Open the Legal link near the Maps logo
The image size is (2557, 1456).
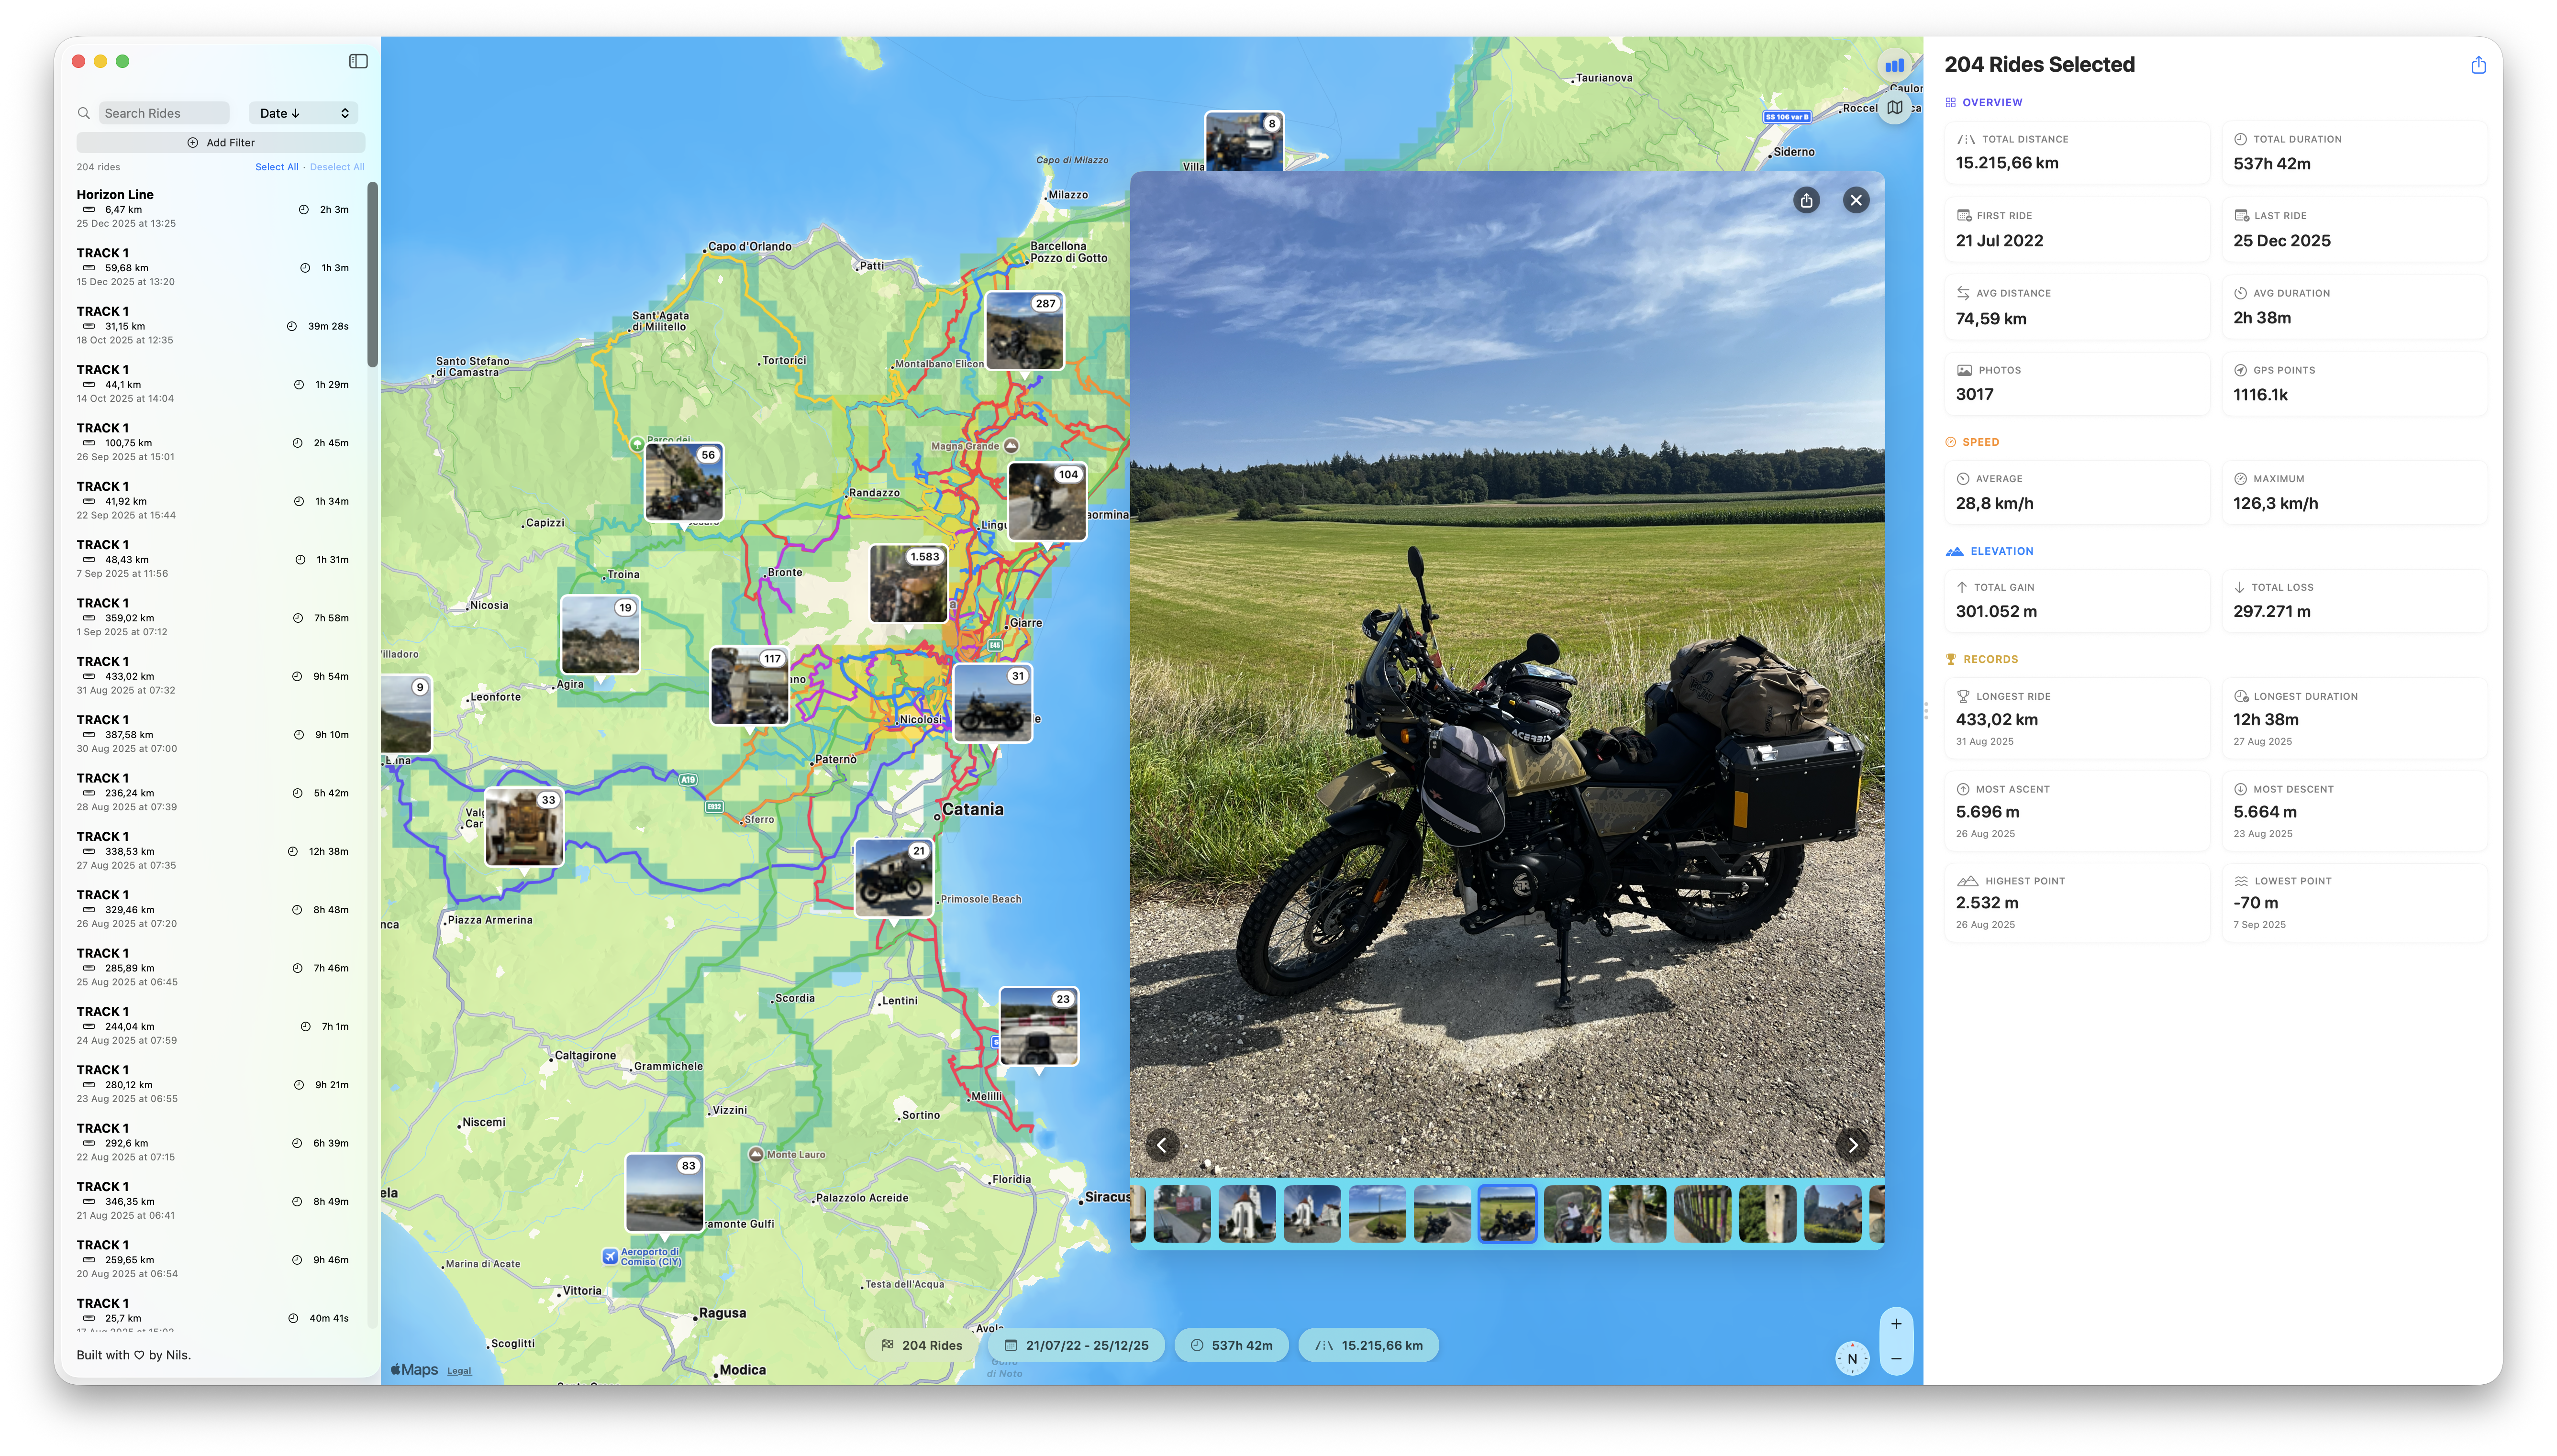point(459,1370)
